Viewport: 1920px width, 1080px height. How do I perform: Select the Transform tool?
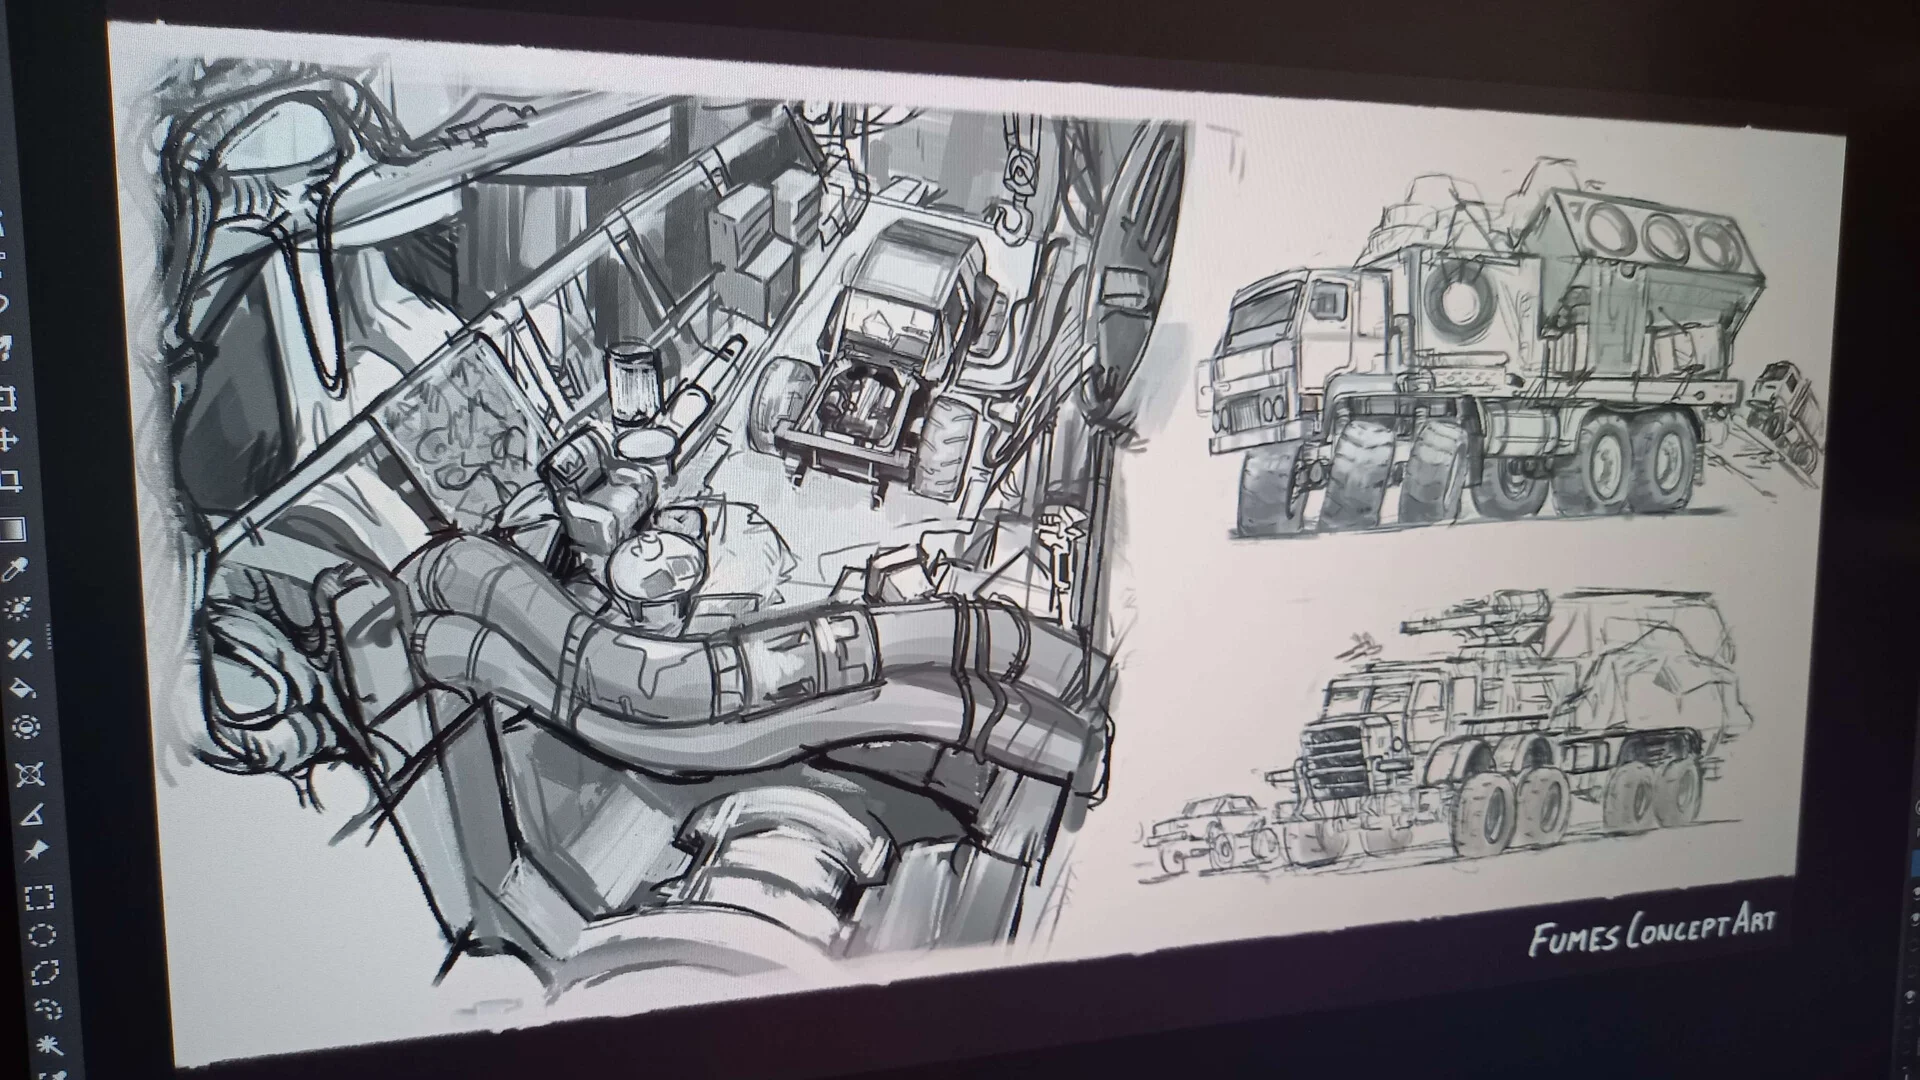point(6,400)
